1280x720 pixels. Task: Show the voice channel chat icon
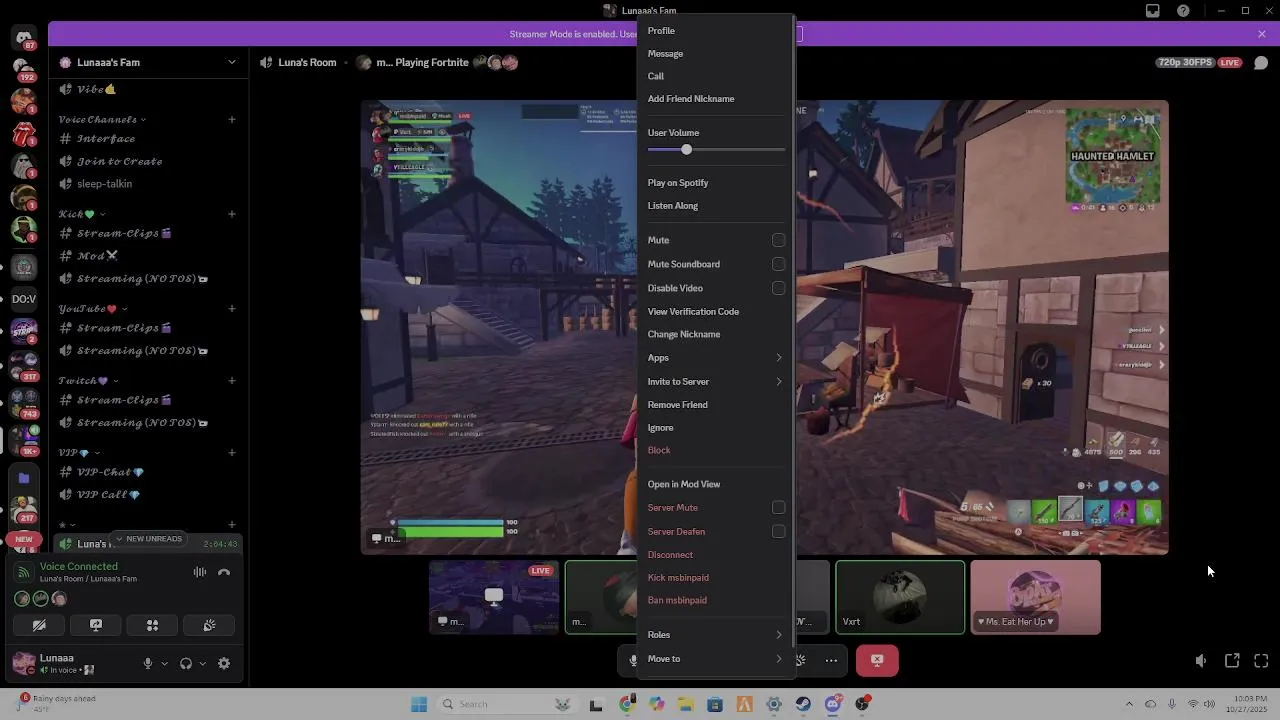coord(1261,62)
